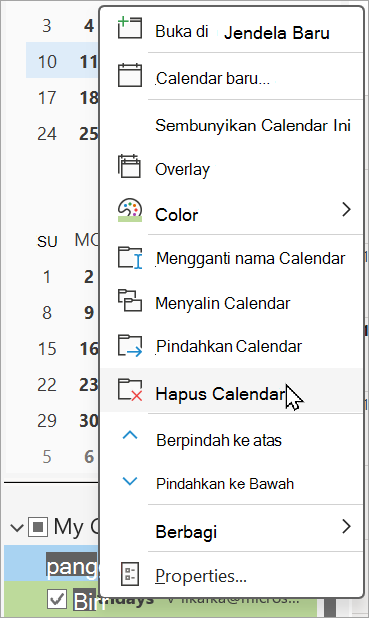Select Pindahkan ke Bawah
Screen dimensions: 369x618
coord(232,483)
